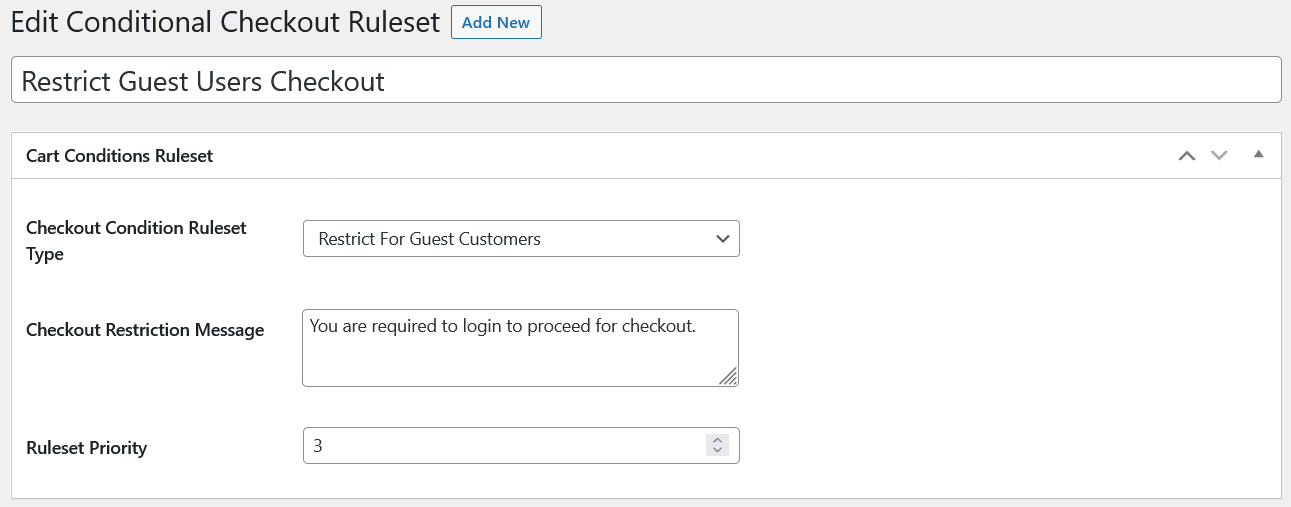1291x507 pixels.
Task: Open the Checkout Condition Ruleset Type dropdown
Action: point(520,239)
